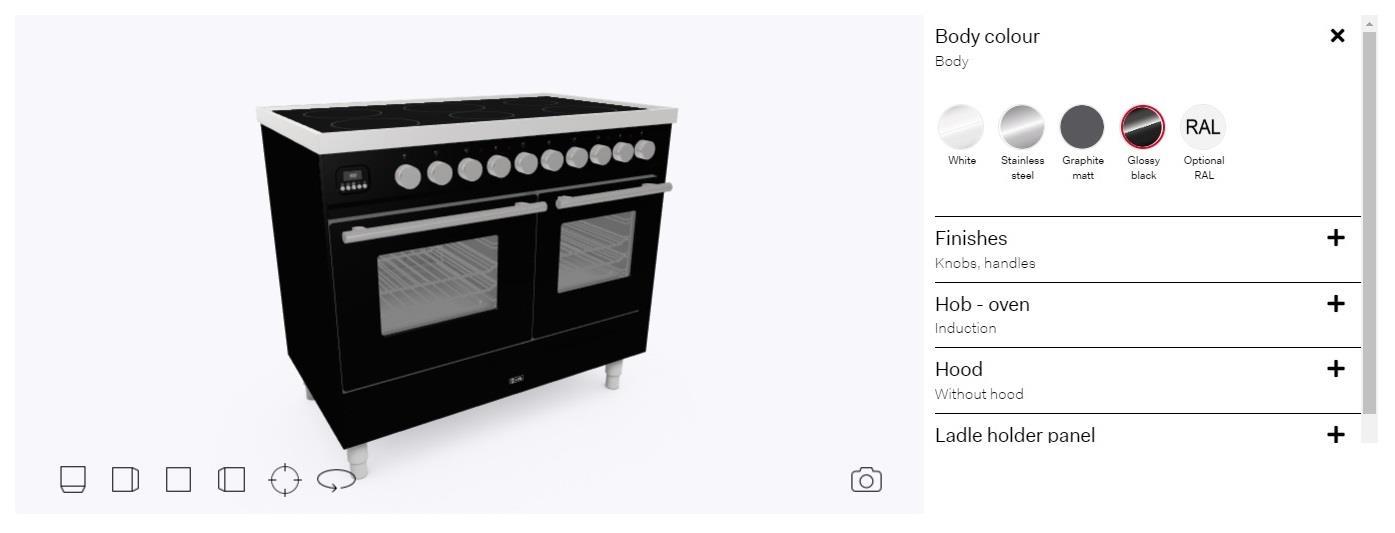1395x533 pixels.
Task: Start auto-rotate with the rotation icon
Action: pyautogui.click(x=336, y=481)
